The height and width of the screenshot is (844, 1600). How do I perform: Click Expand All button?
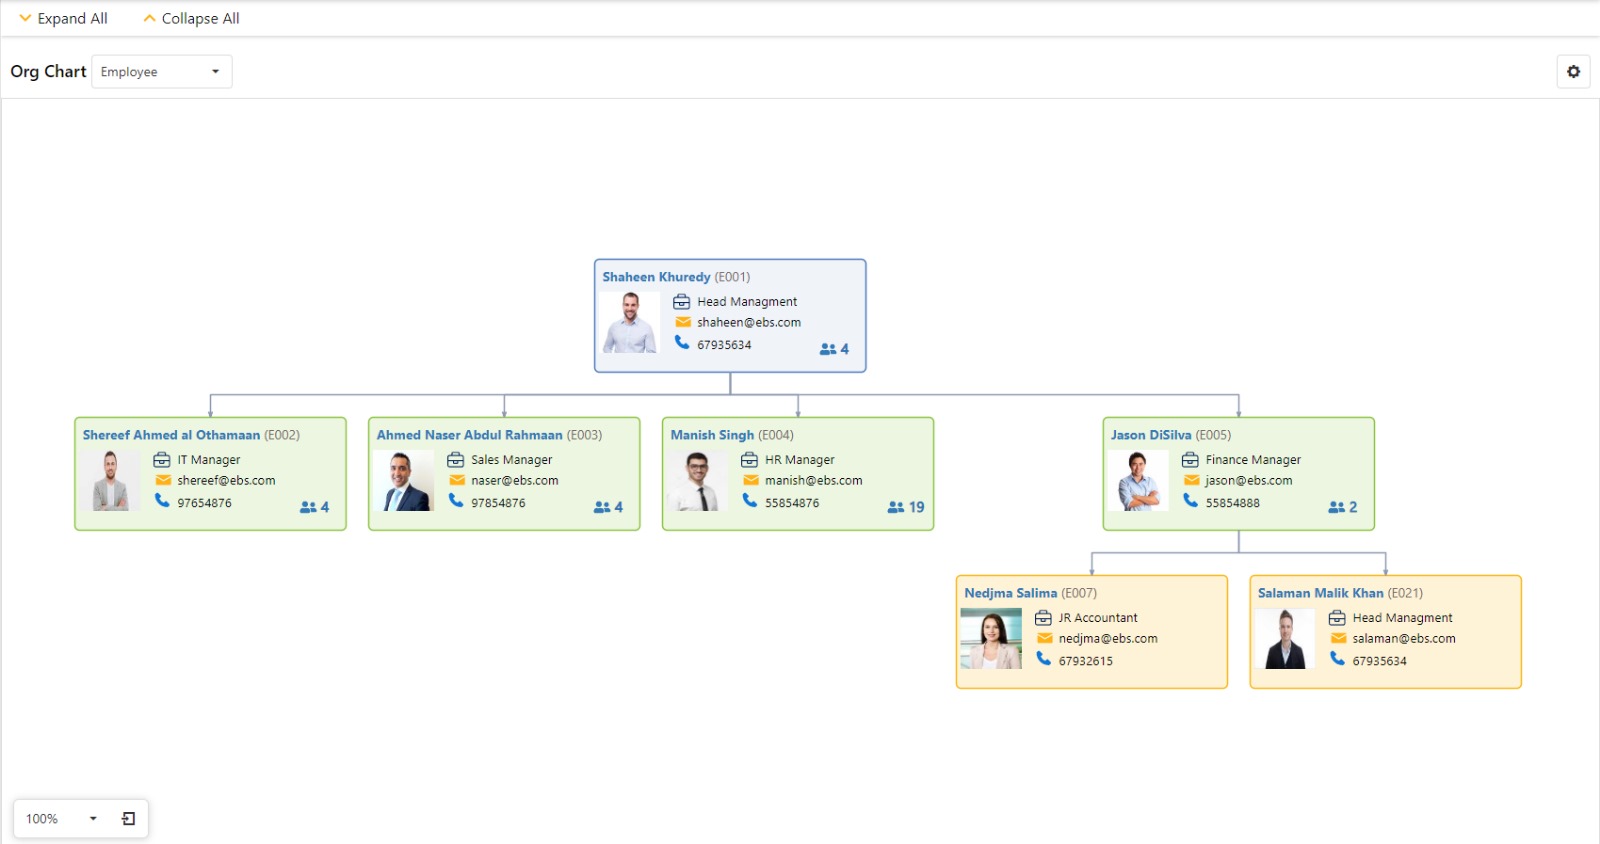tap(63, 18)
